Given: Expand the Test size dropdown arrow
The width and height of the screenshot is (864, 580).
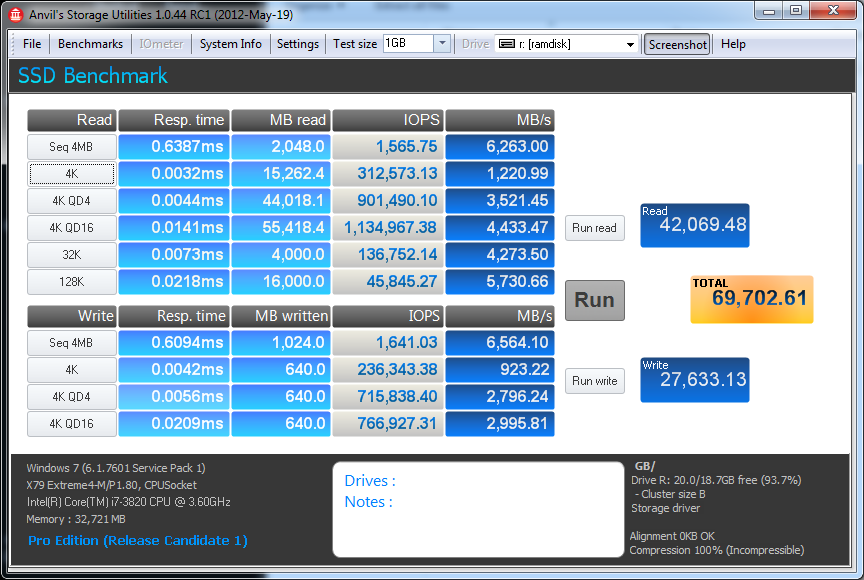Looking at the screenshot, I should [x=442, y=44].
